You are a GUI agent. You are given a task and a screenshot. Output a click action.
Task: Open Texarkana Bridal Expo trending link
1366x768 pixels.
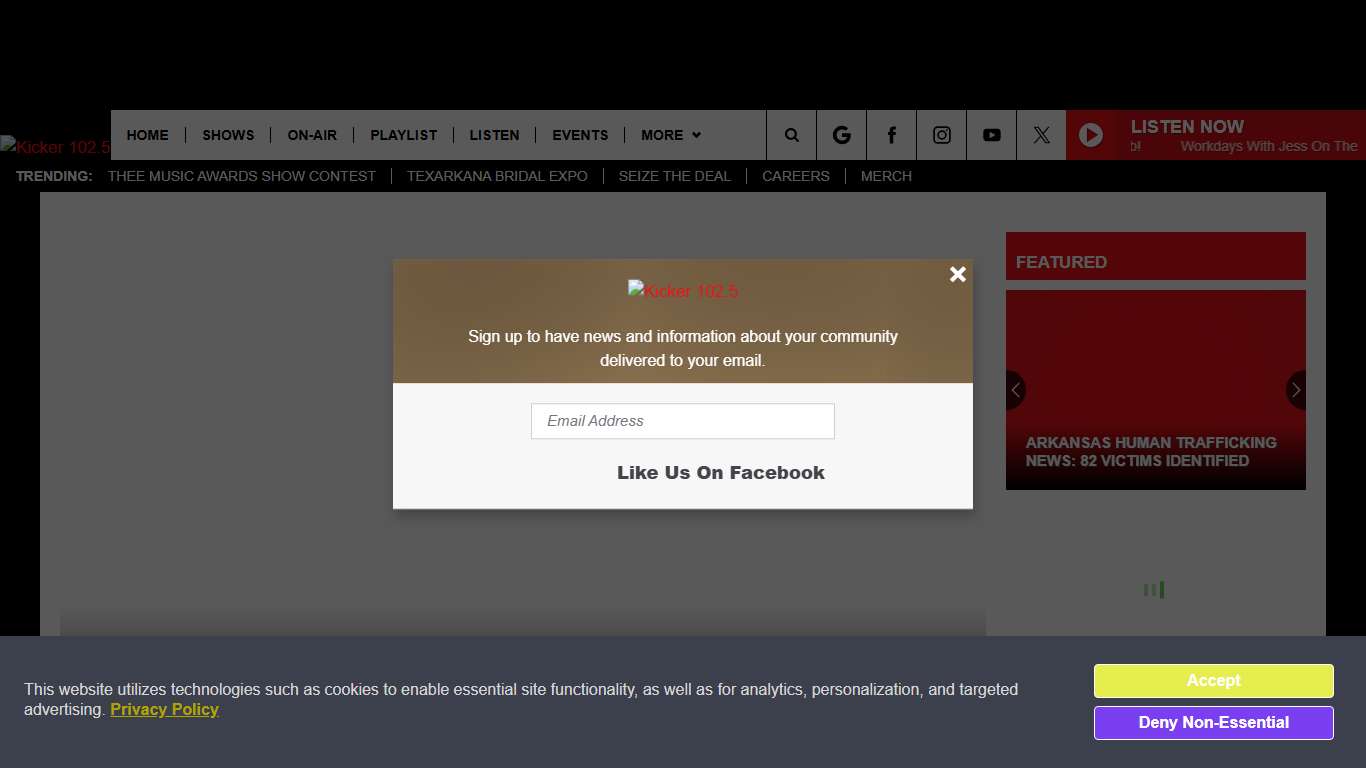tap(497, 176)
